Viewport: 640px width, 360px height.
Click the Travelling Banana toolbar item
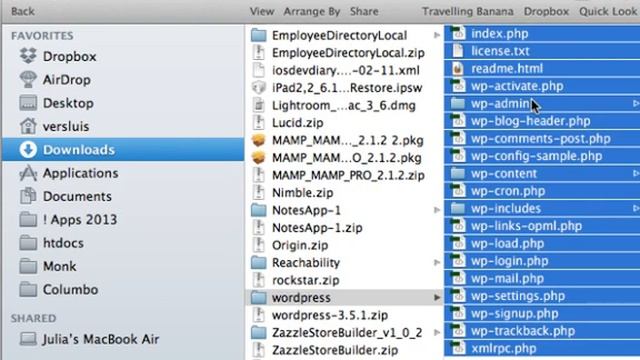coord(468,11)
